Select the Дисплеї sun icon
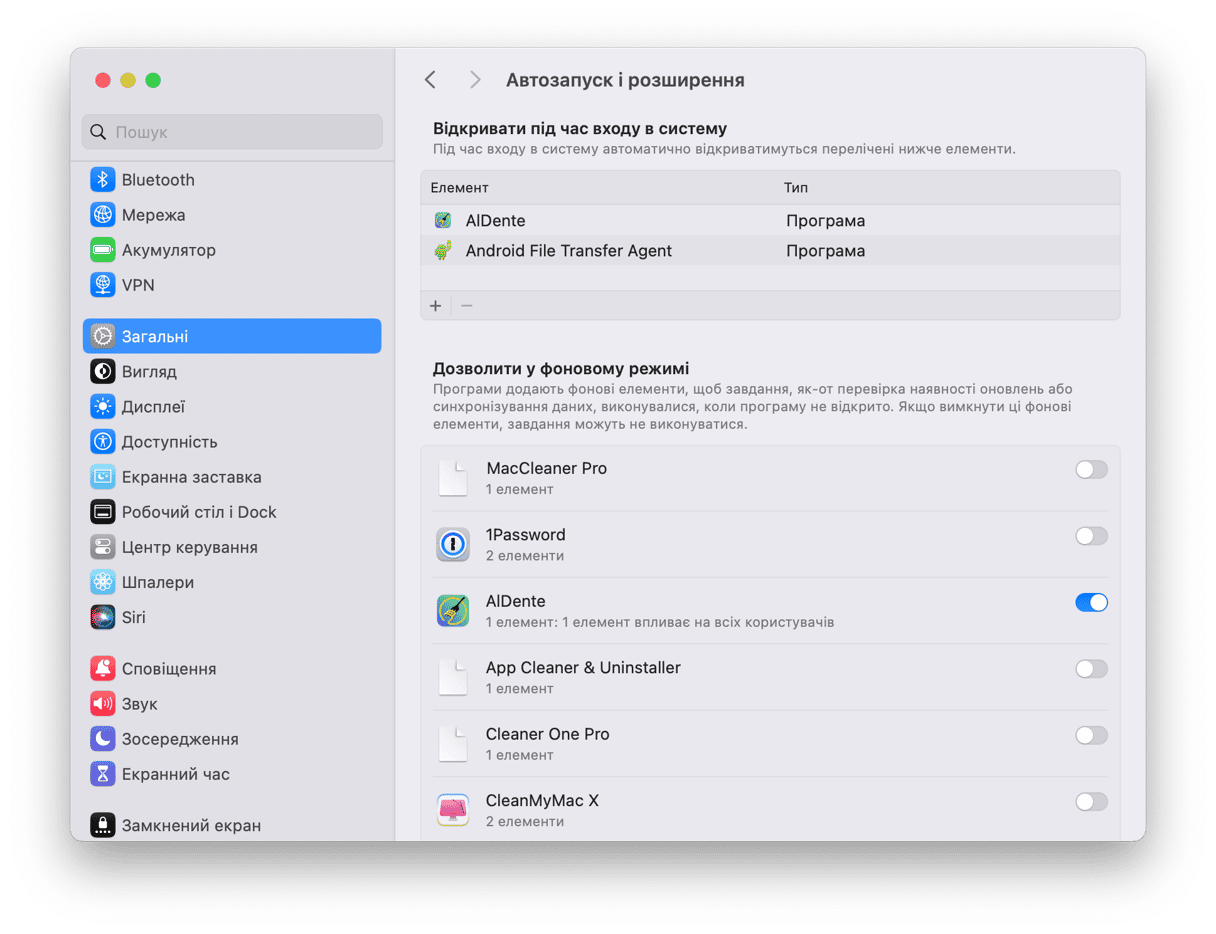 pos(103,407)
